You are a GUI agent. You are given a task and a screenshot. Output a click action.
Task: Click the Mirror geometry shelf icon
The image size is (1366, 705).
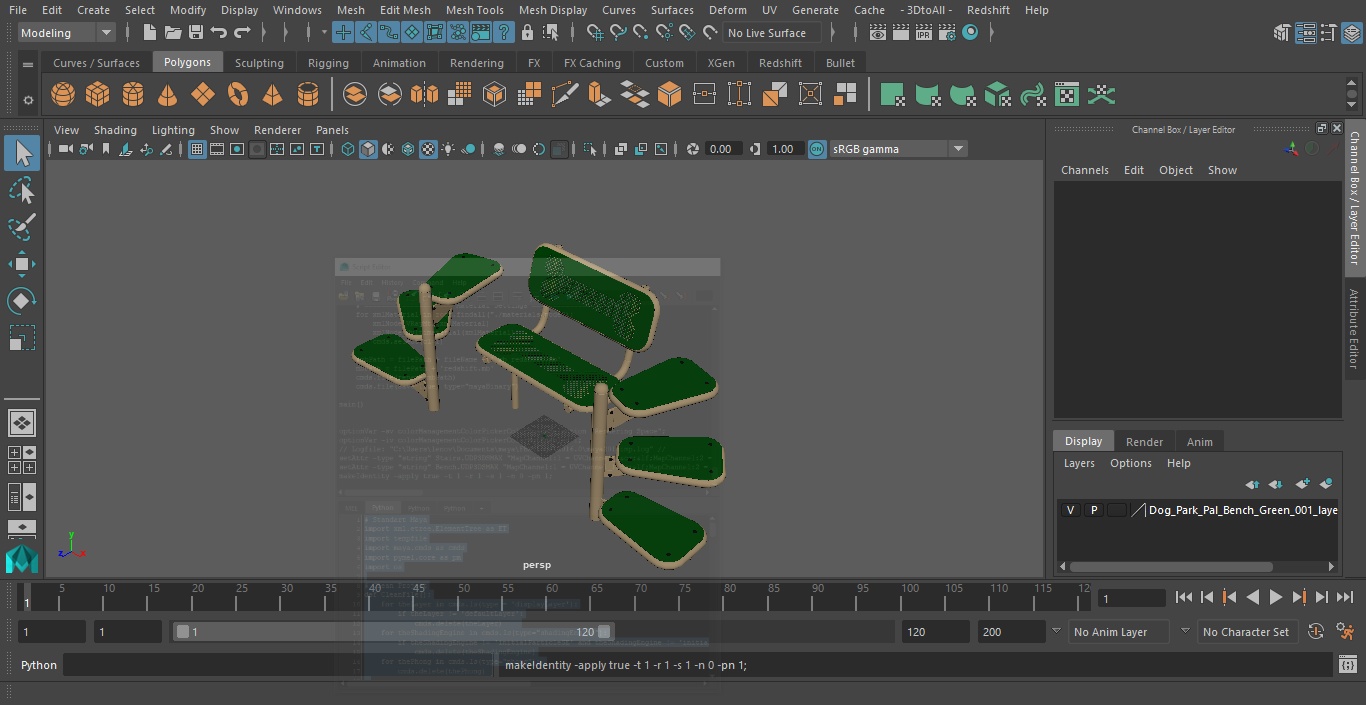point(424,95)
